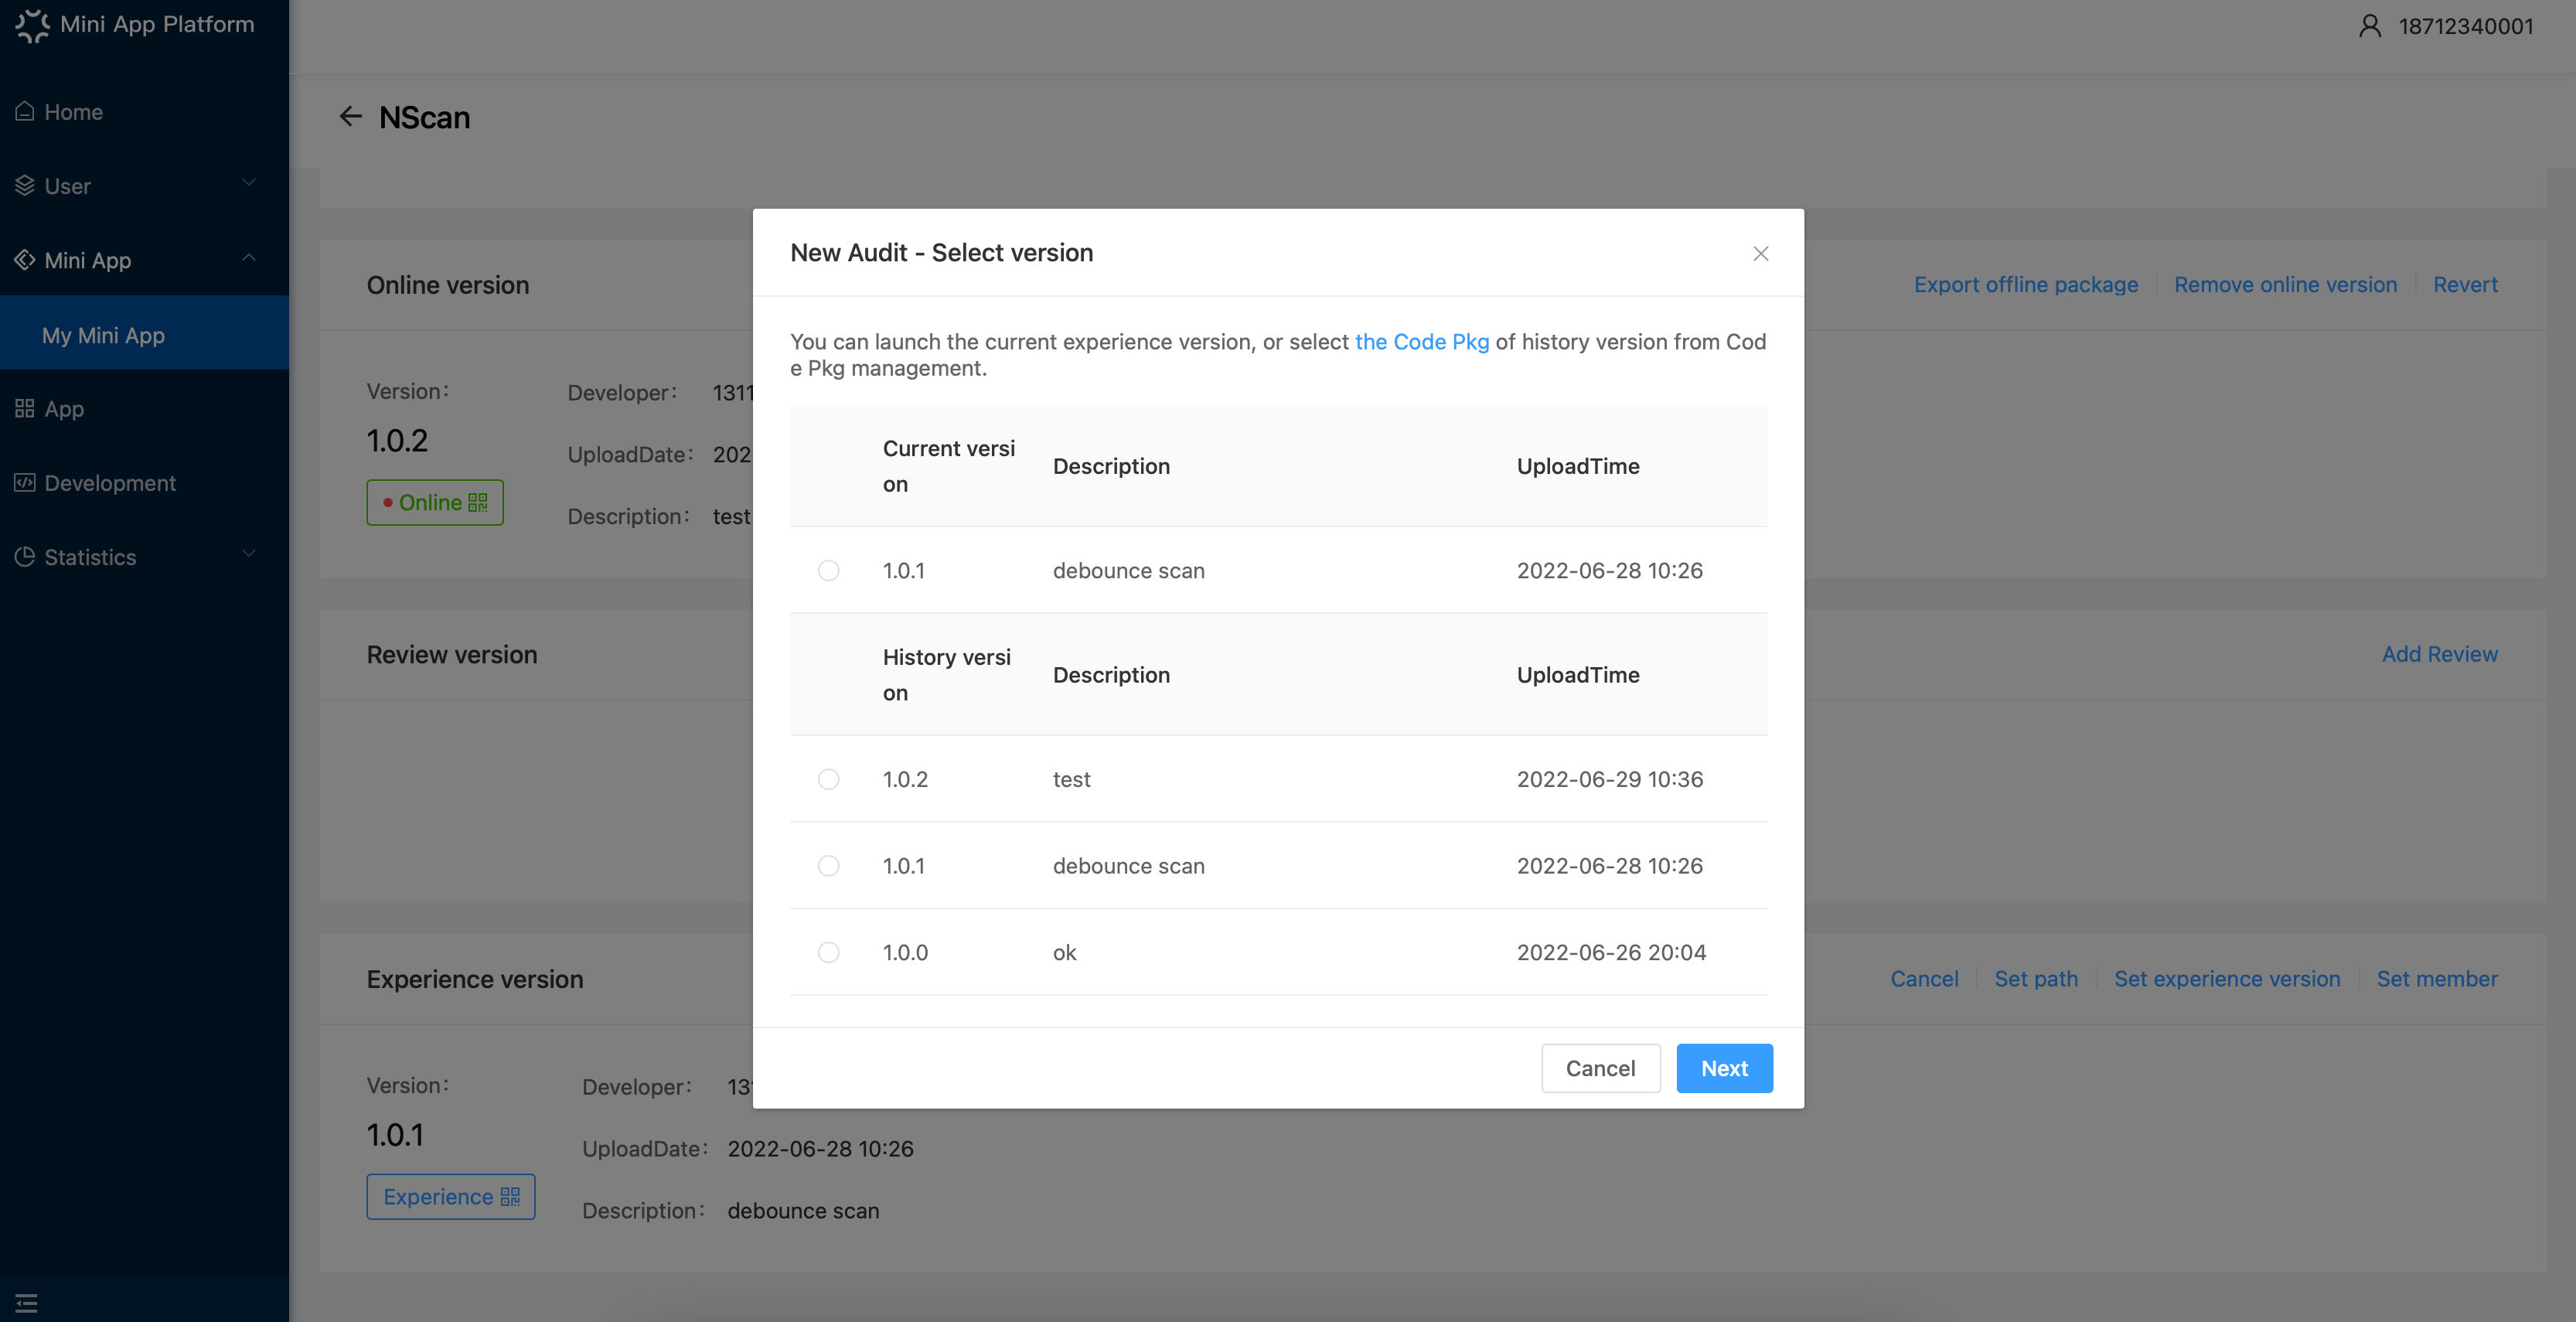Click the Set member link
Viewport: 2576px width, 1322px height.
click(x=2437, y=978)
